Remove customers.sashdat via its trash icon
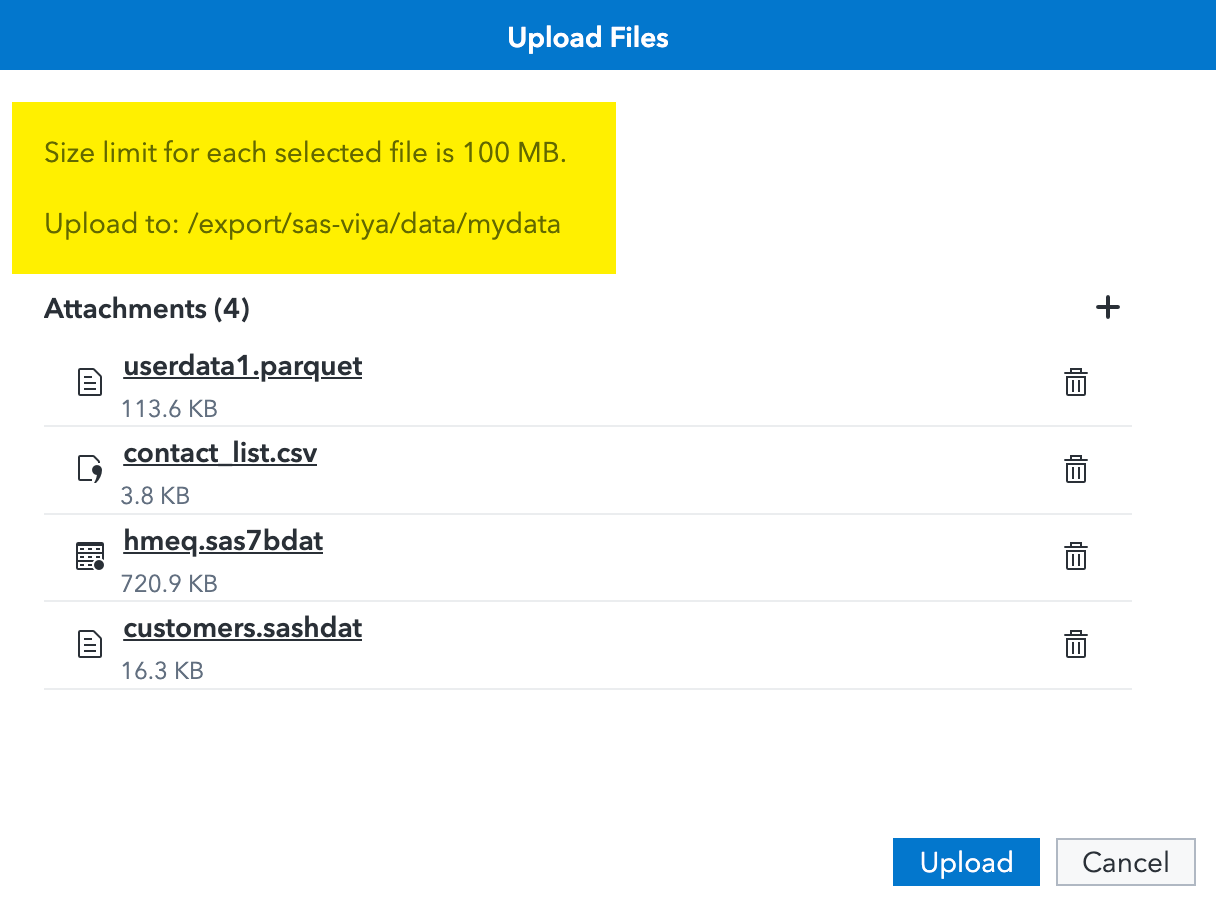This screenshot has height=902, width=1216. (1076, 644)
